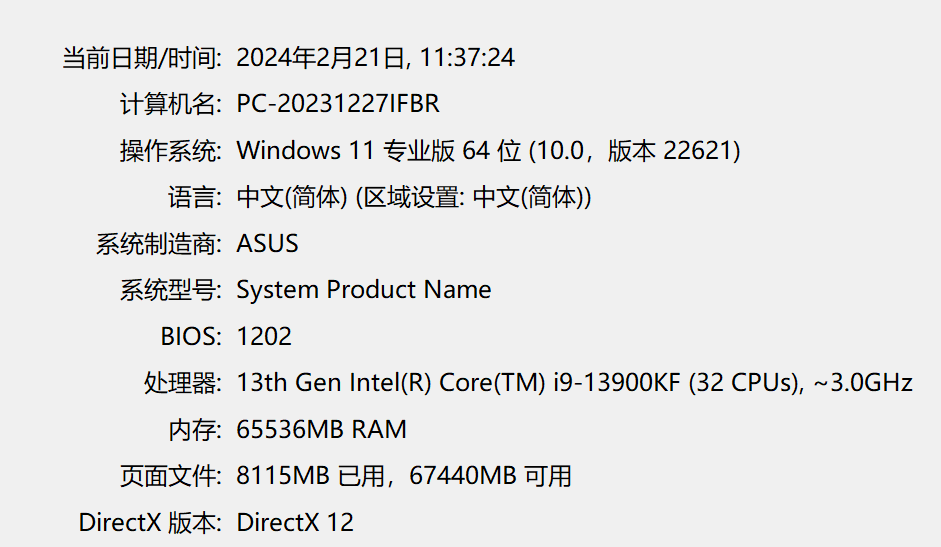Viewport: 941px width, 547px height.
Task: Select the ASUS manufacturer value
Action: tap(267, 243)
